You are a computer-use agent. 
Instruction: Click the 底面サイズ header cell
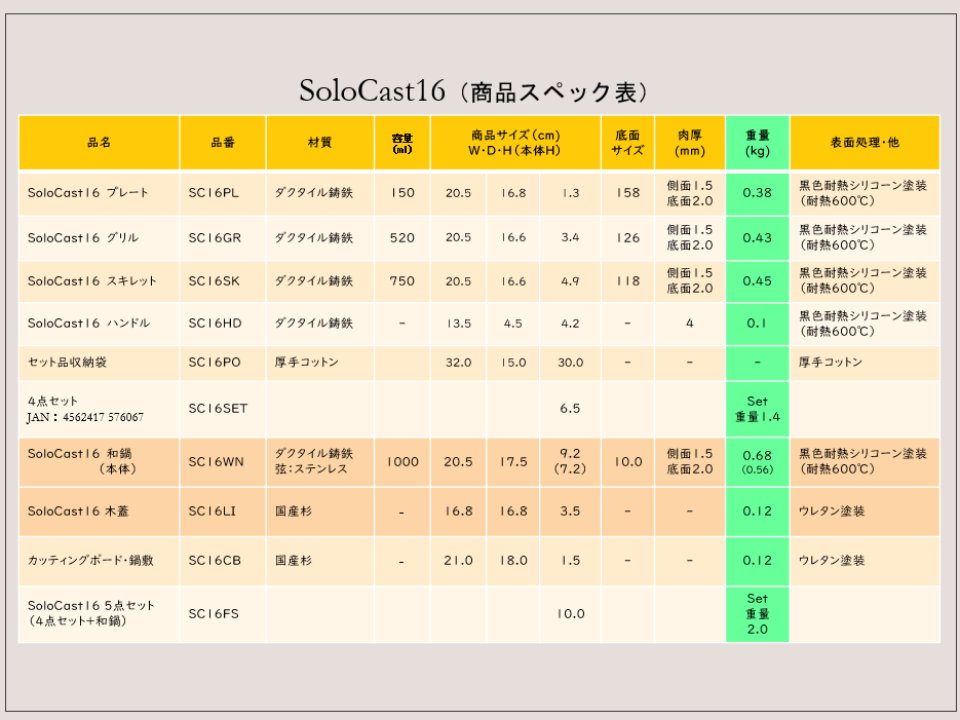coord(628,143)
